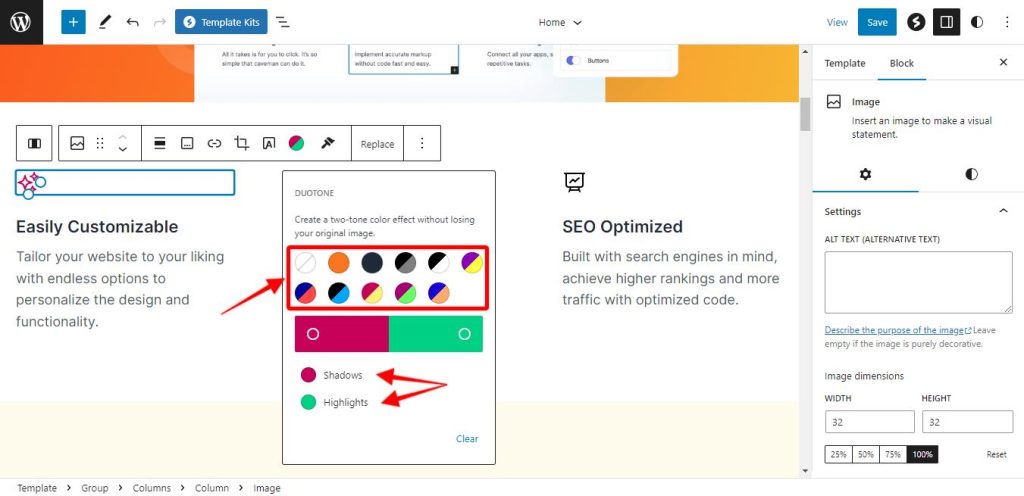
Task: Pick the solid orange duotone swatch
Action: (x=338, y=263)
